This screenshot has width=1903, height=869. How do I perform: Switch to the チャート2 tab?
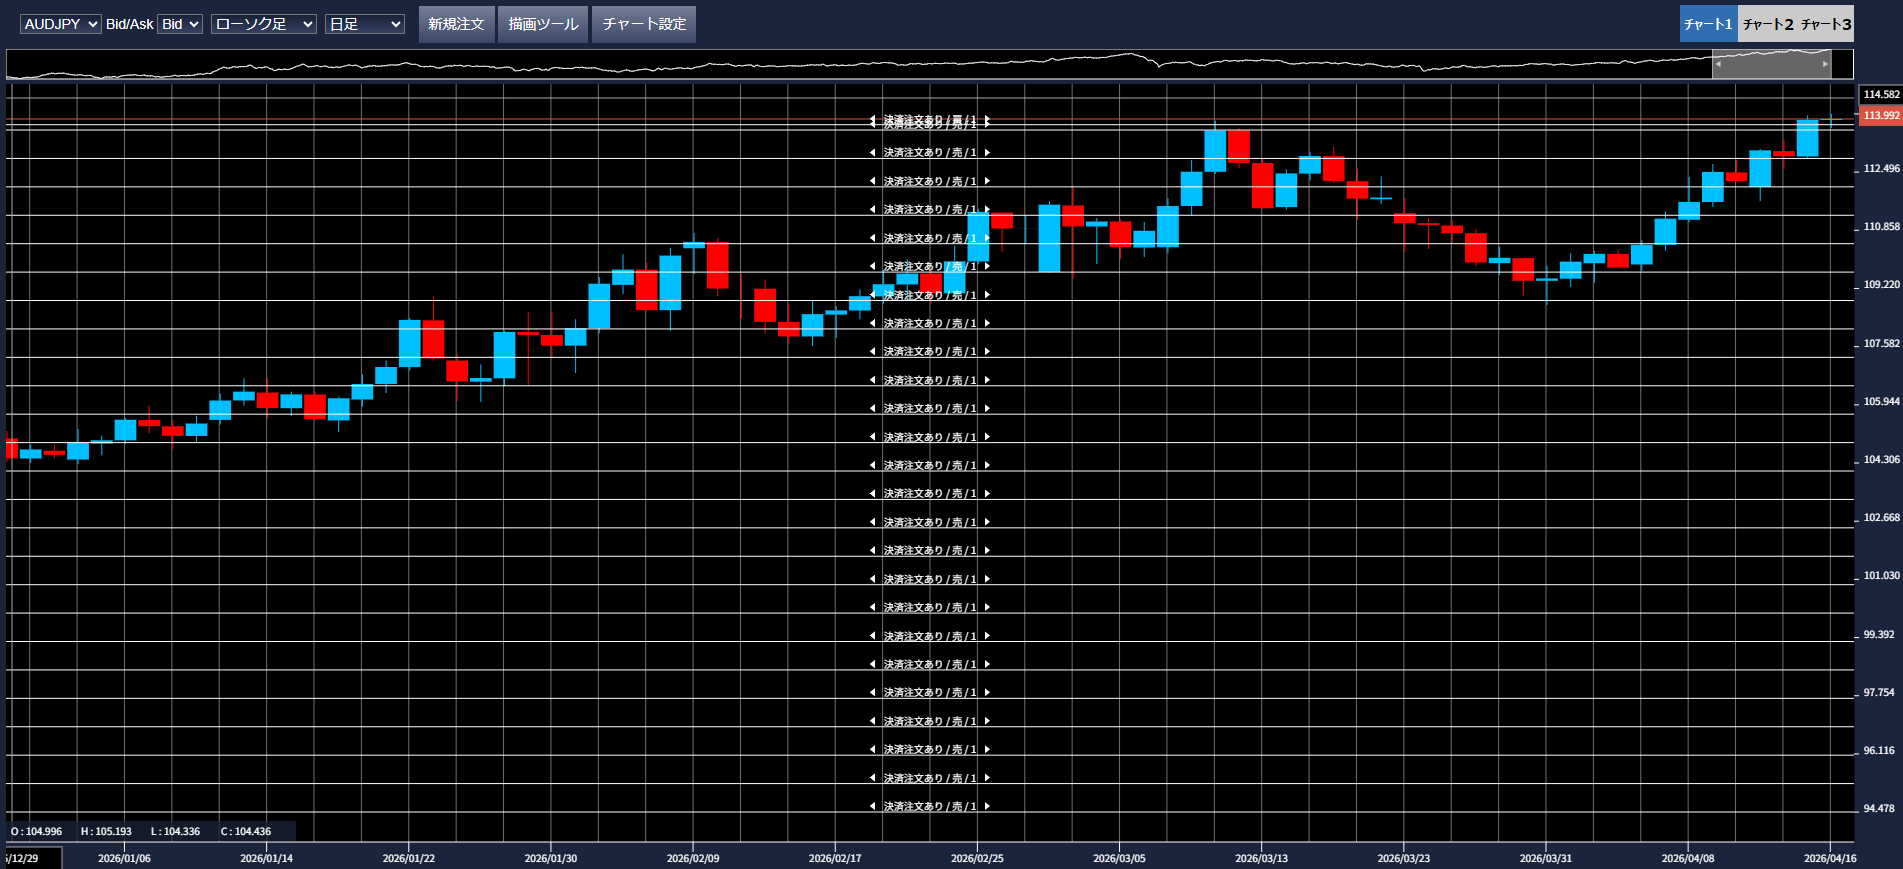[1768, 24]
